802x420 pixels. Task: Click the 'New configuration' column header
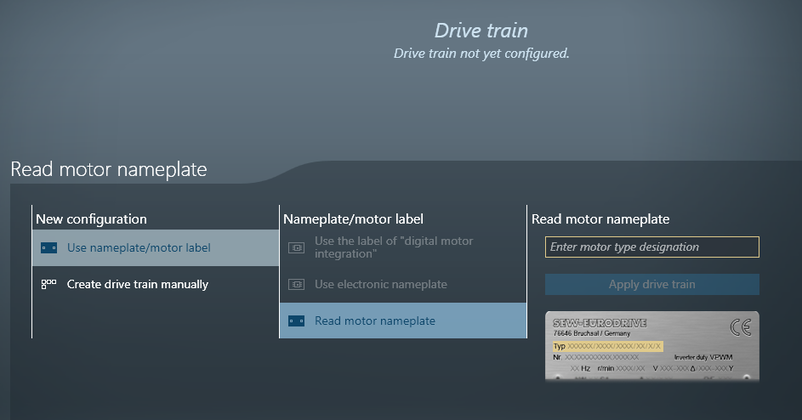click(91, 218)
